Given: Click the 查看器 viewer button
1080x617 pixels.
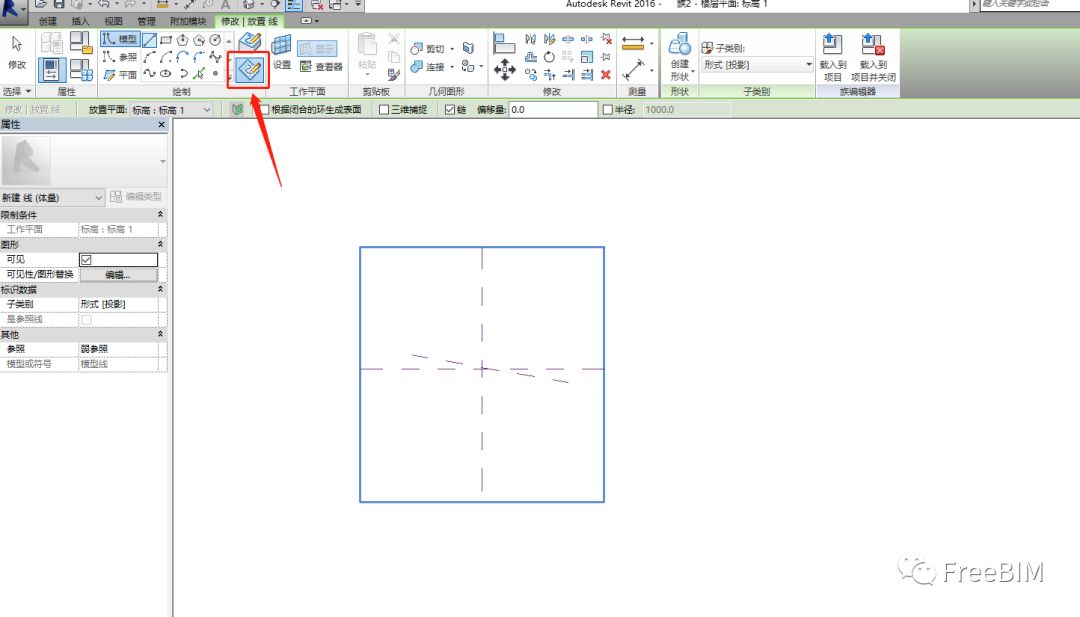Looking at the screenshot, I should [x=321, y=67].
